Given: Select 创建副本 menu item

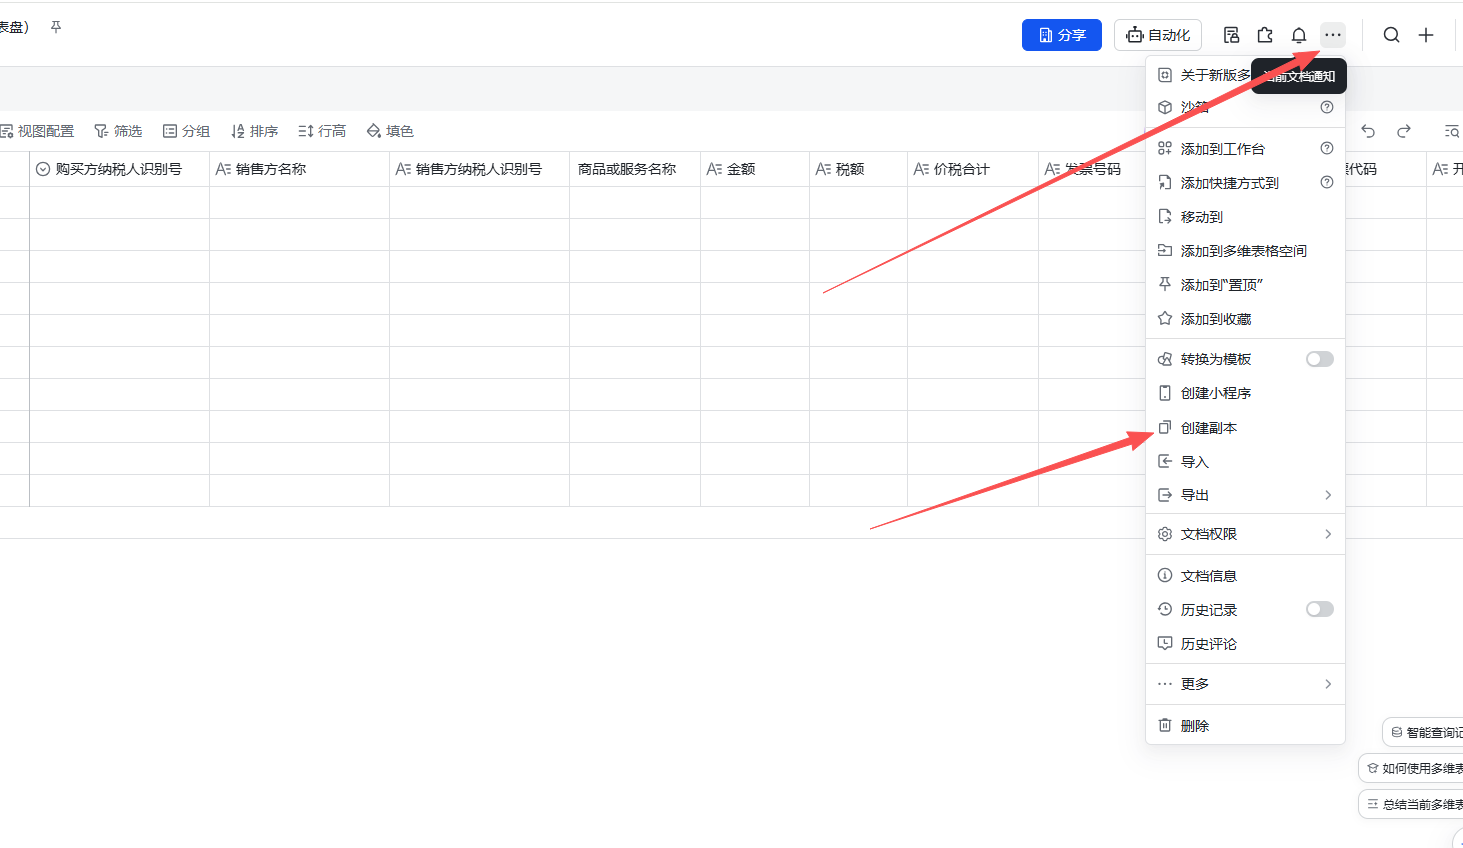Looking at the screenshot, I should (1245, 428).
